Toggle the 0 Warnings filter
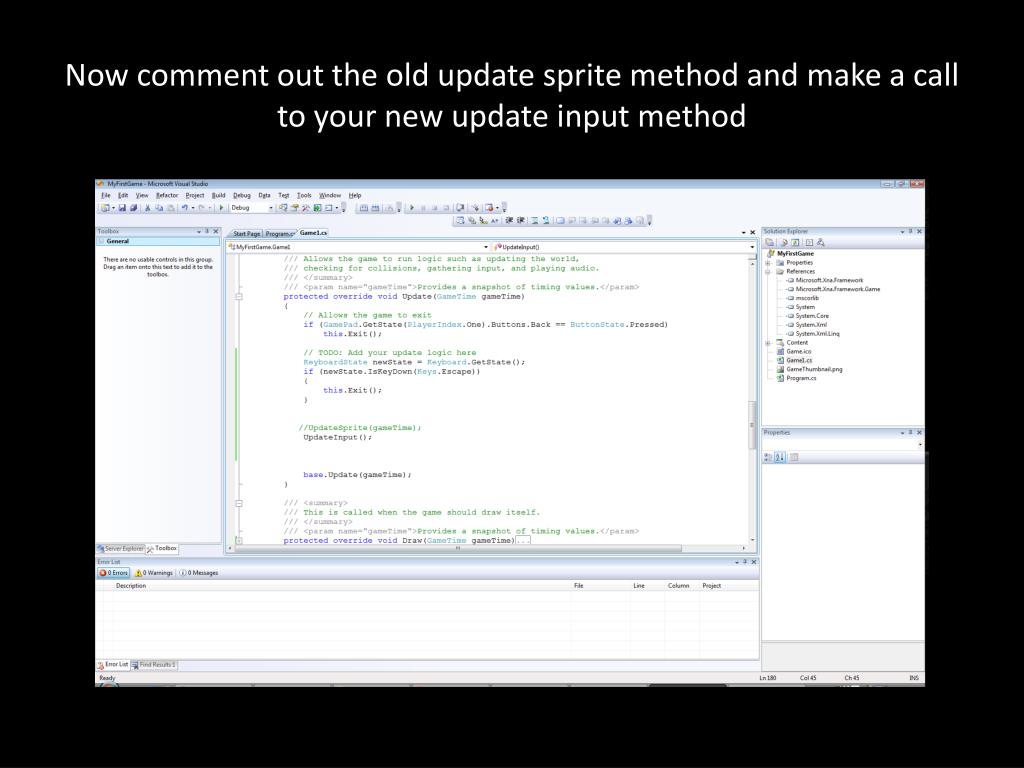This screenshot has height=768, width=1024. [x=153, y=573]
